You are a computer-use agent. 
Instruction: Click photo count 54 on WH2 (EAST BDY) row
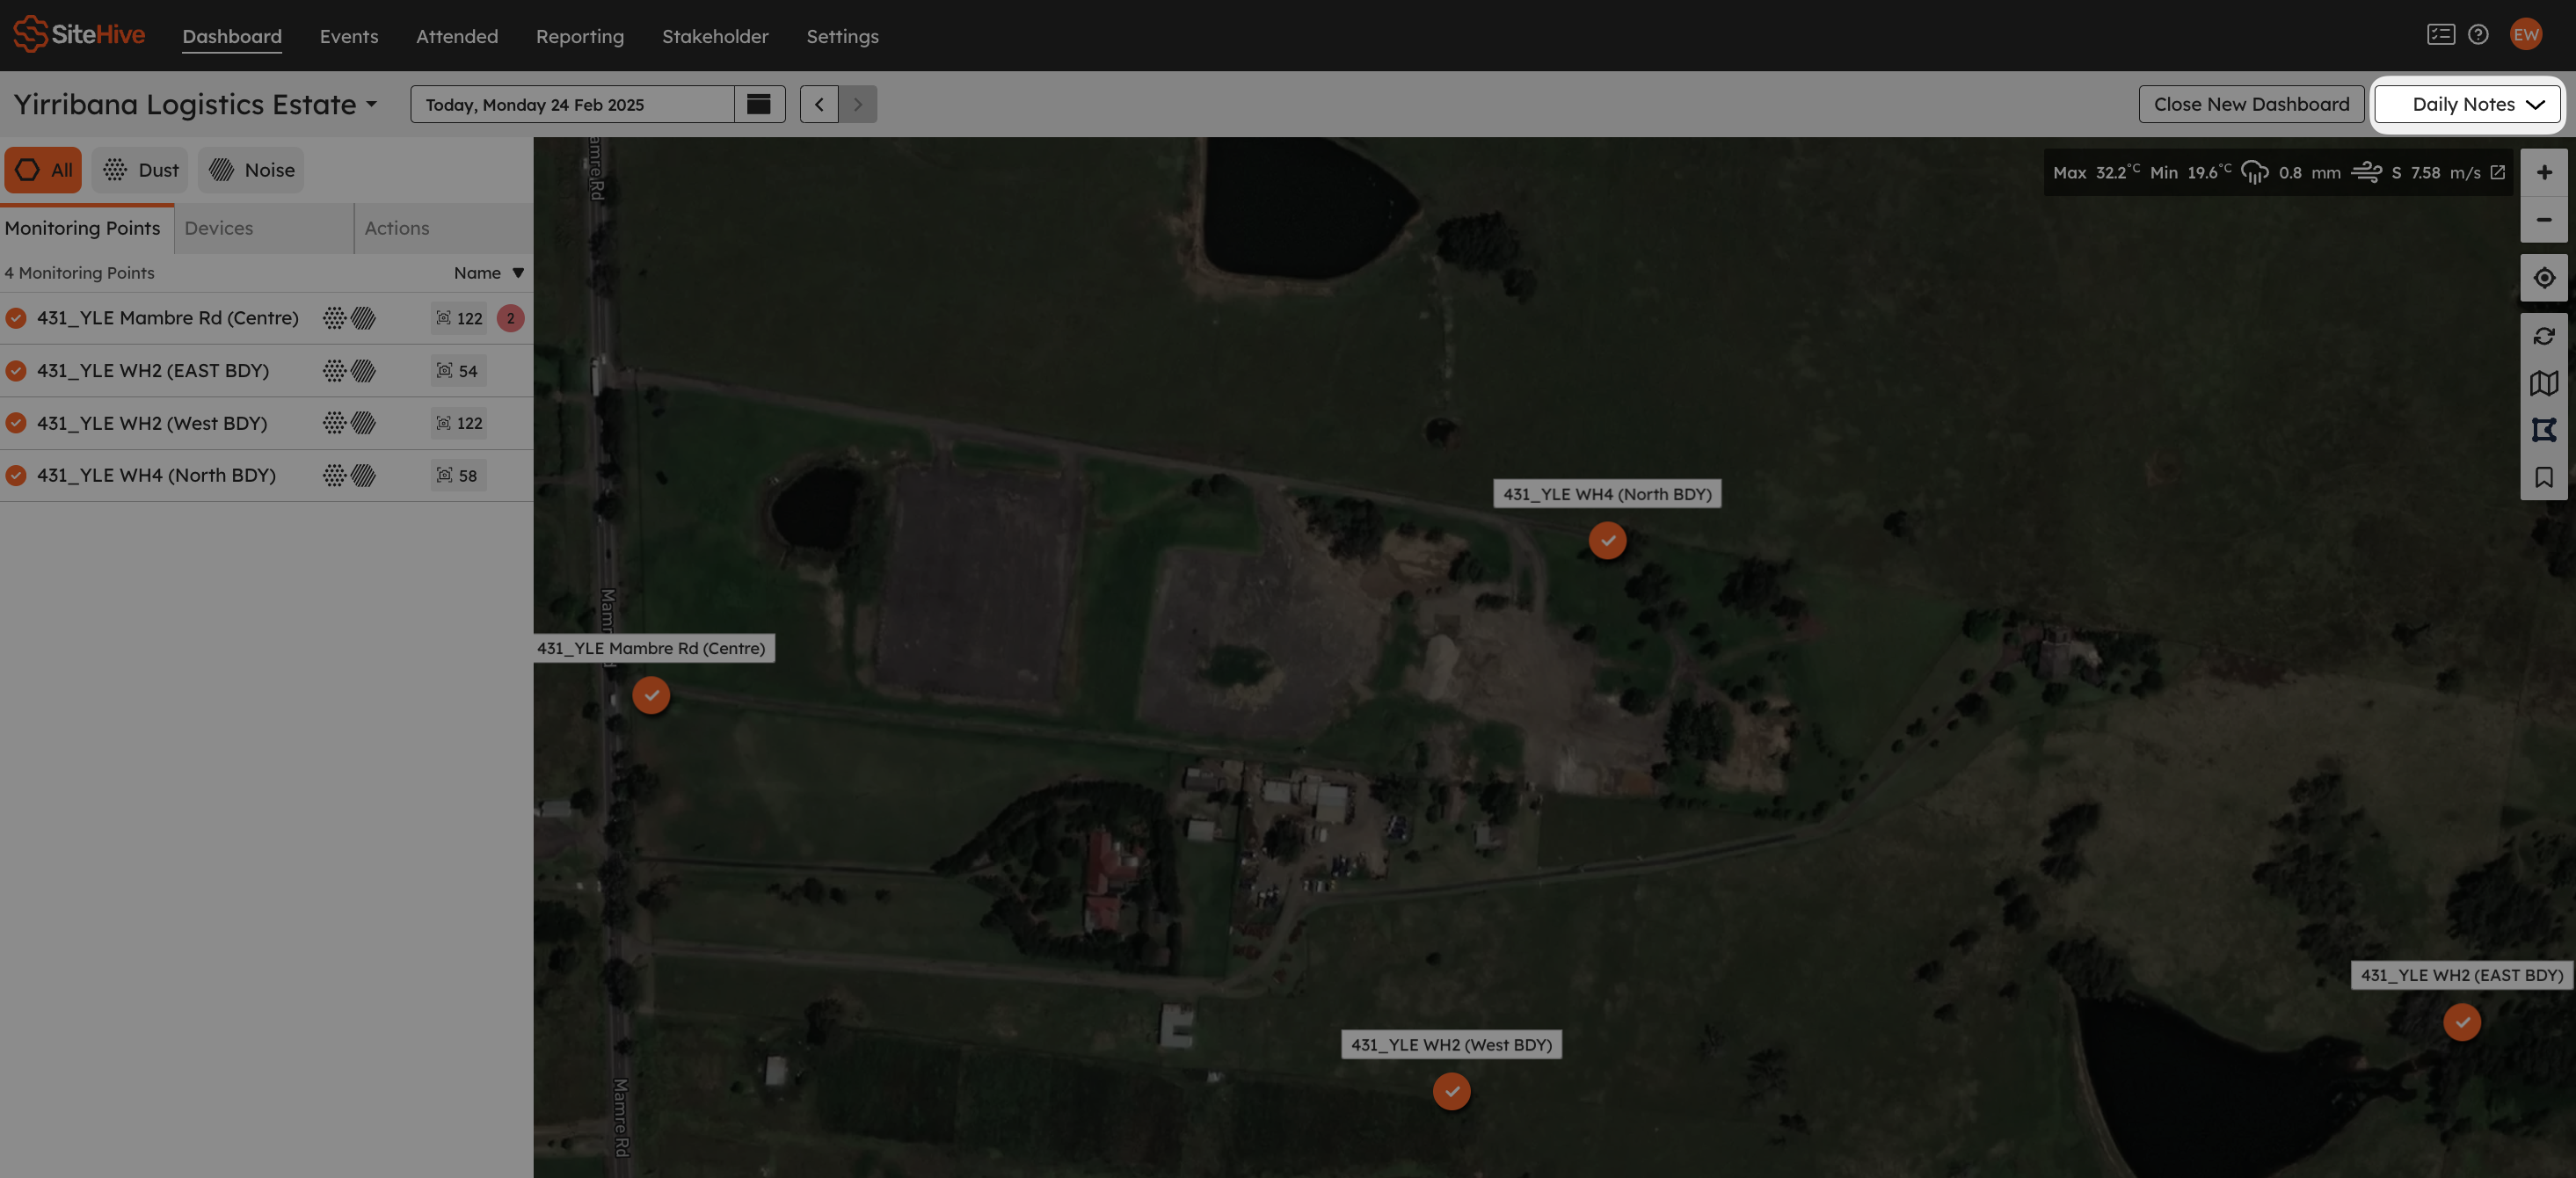coord(458,371)
